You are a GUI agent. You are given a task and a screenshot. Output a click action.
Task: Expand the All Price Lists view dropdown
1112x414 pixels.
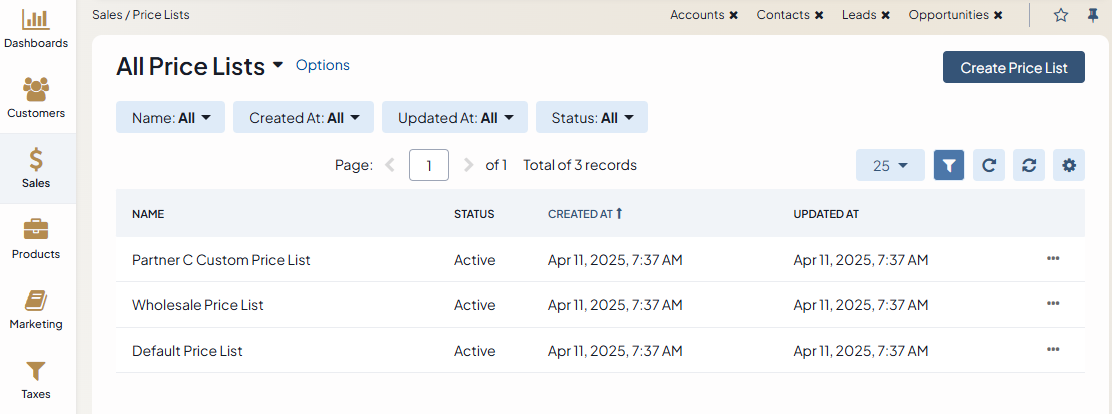[x=277, y=67]
